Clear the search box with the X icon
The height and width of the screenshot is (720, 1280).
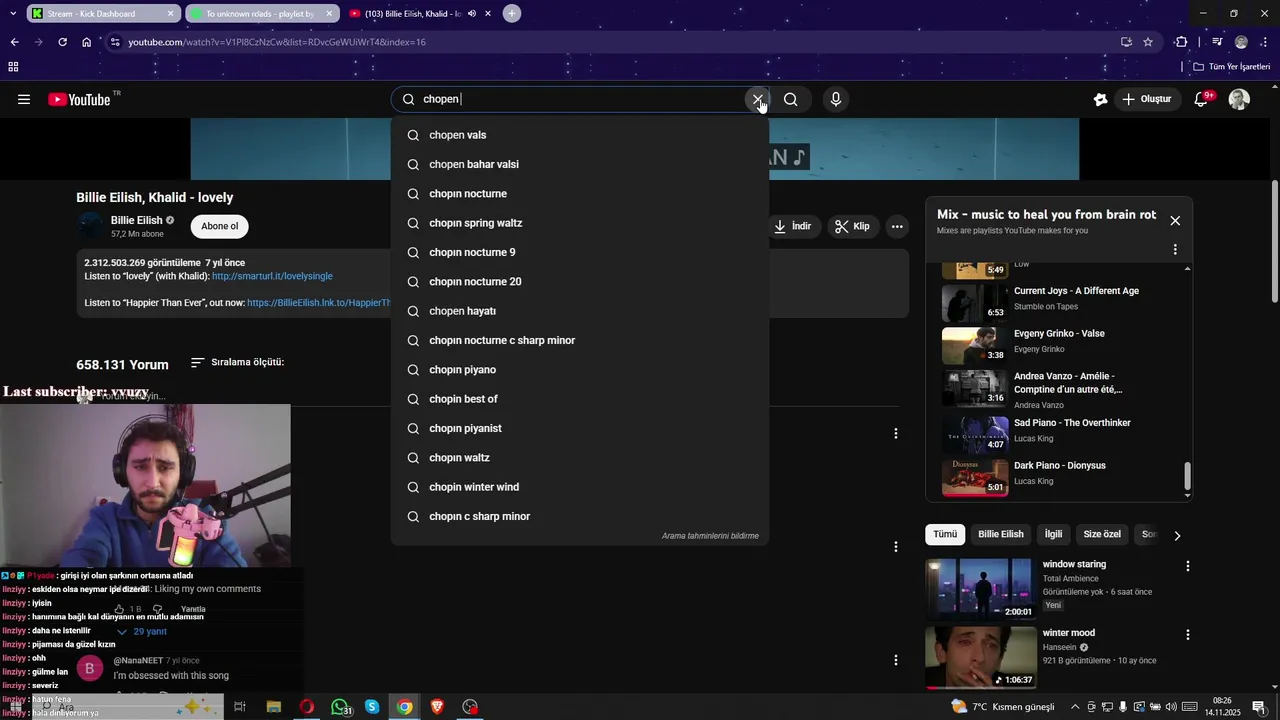(x=757, y=99)
